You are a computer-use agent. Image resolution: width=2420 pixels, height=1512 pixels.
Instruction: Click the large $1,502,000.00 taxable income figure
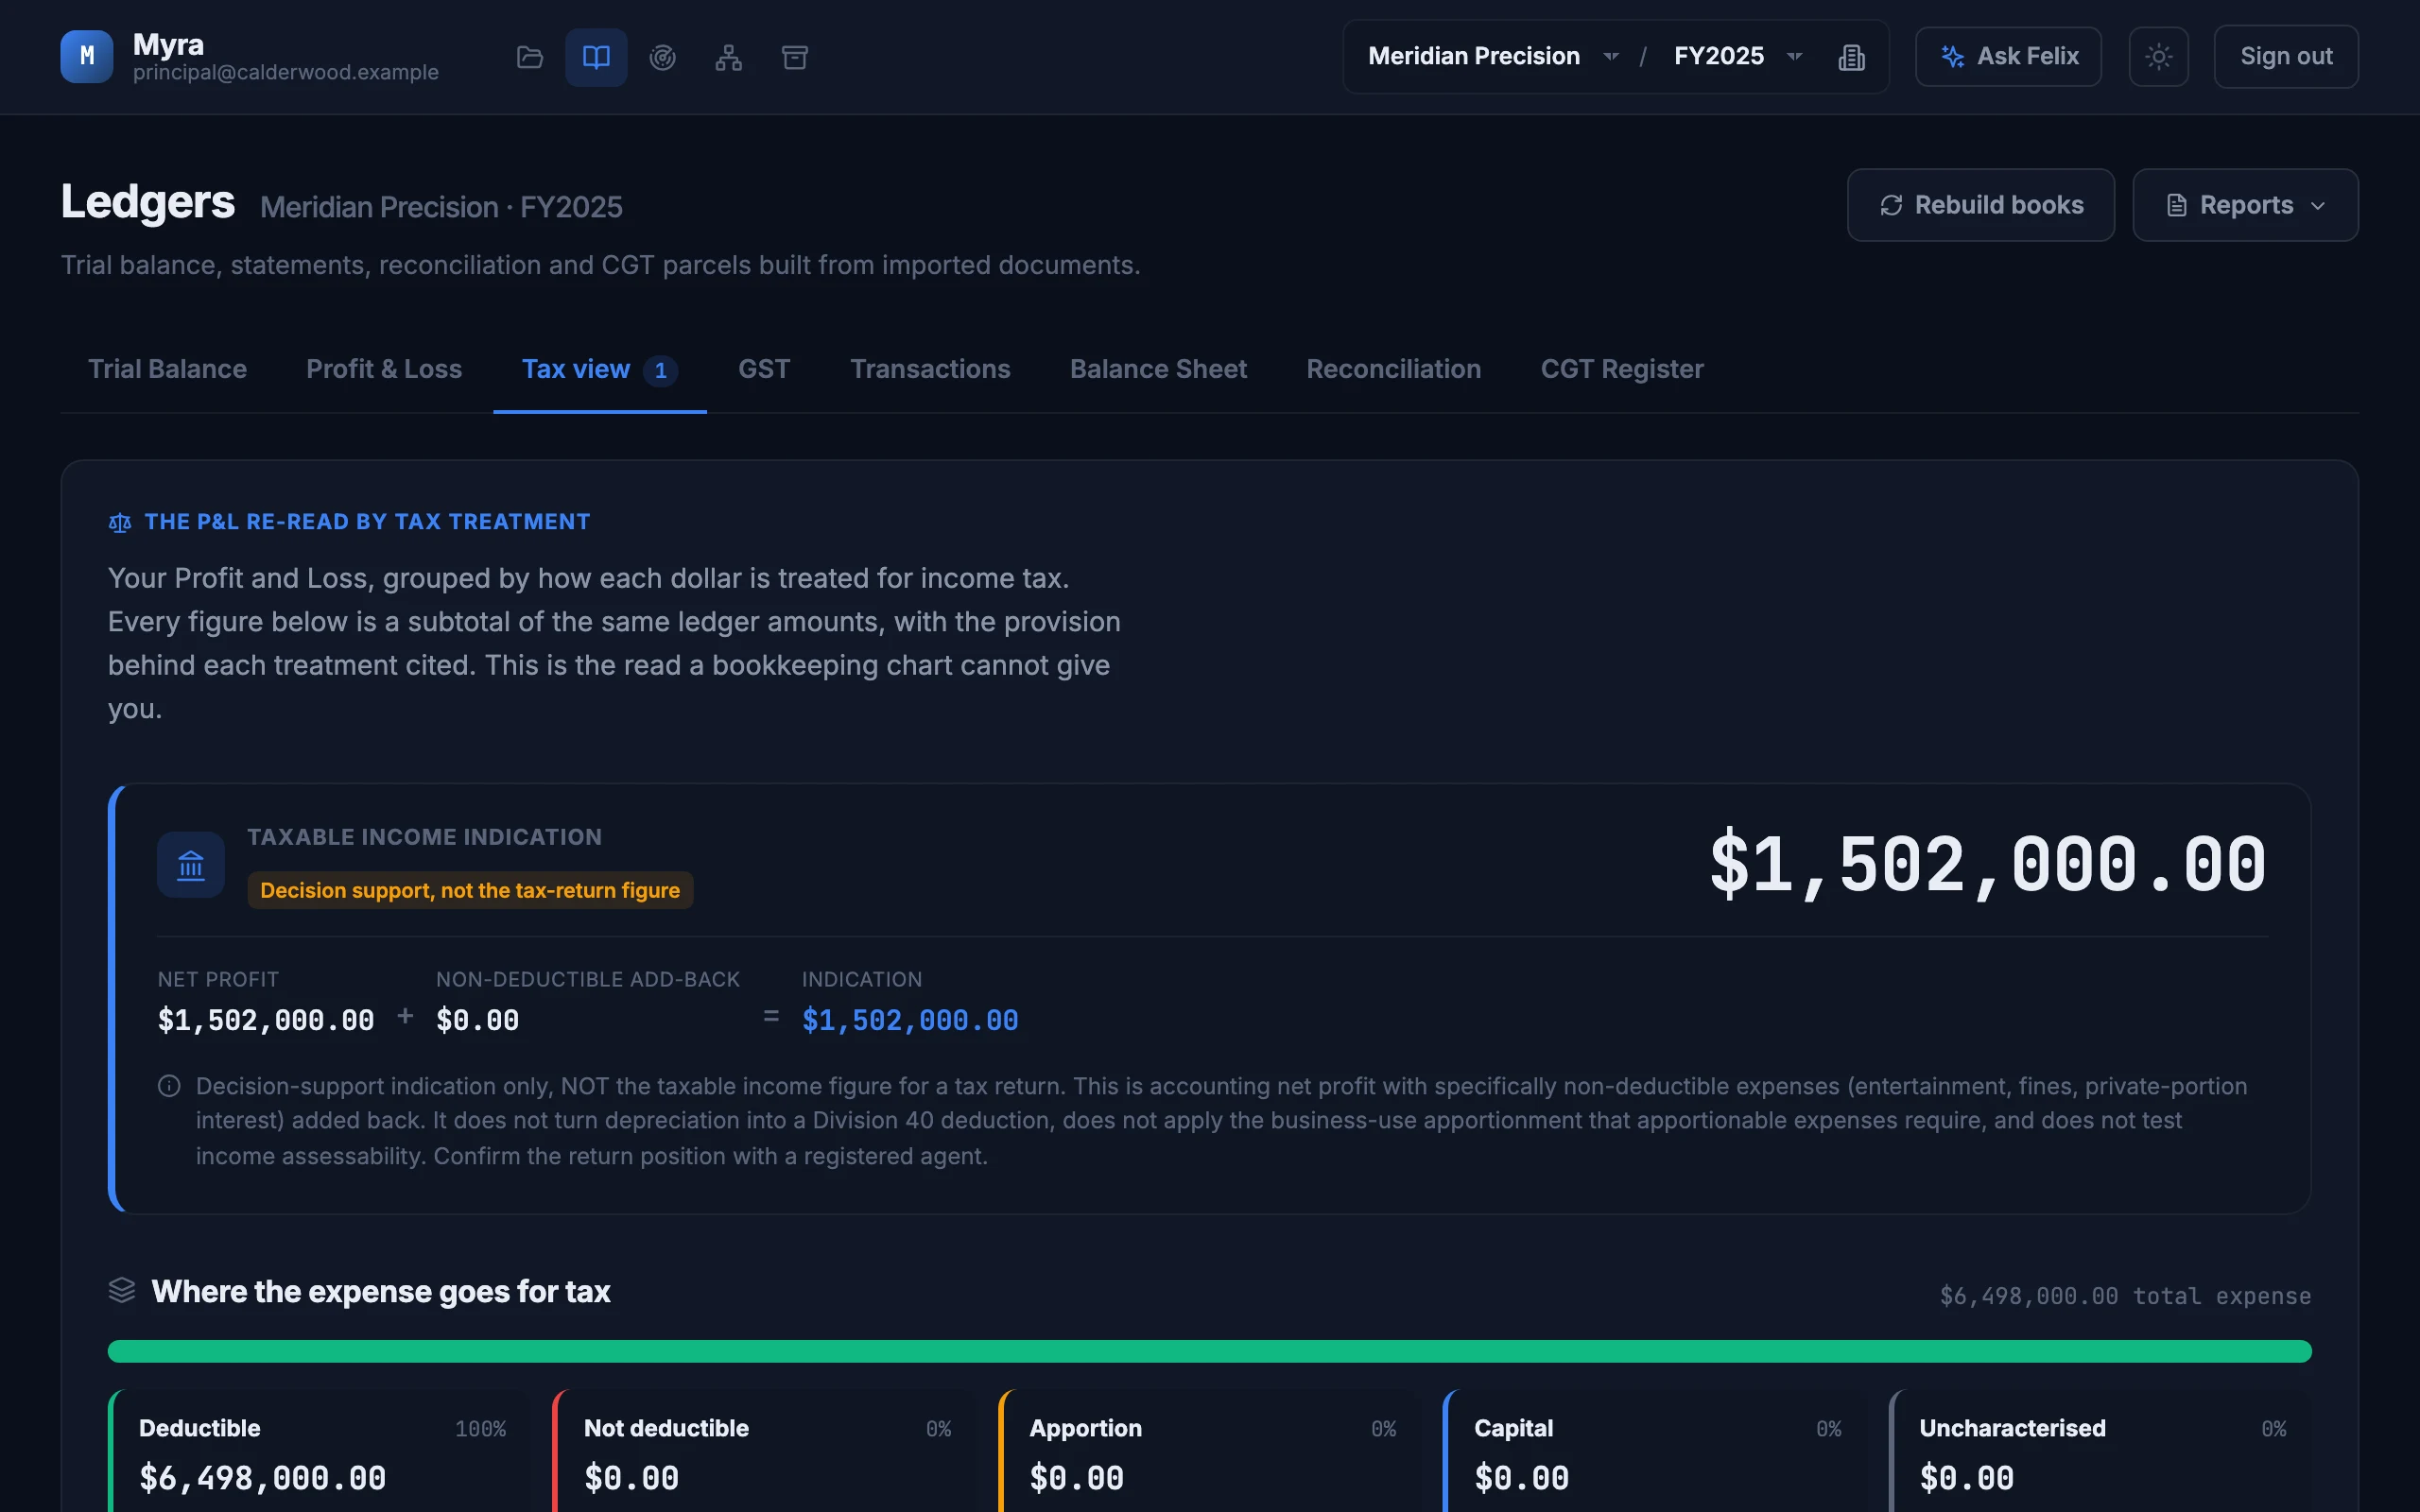pos(1987,864)
